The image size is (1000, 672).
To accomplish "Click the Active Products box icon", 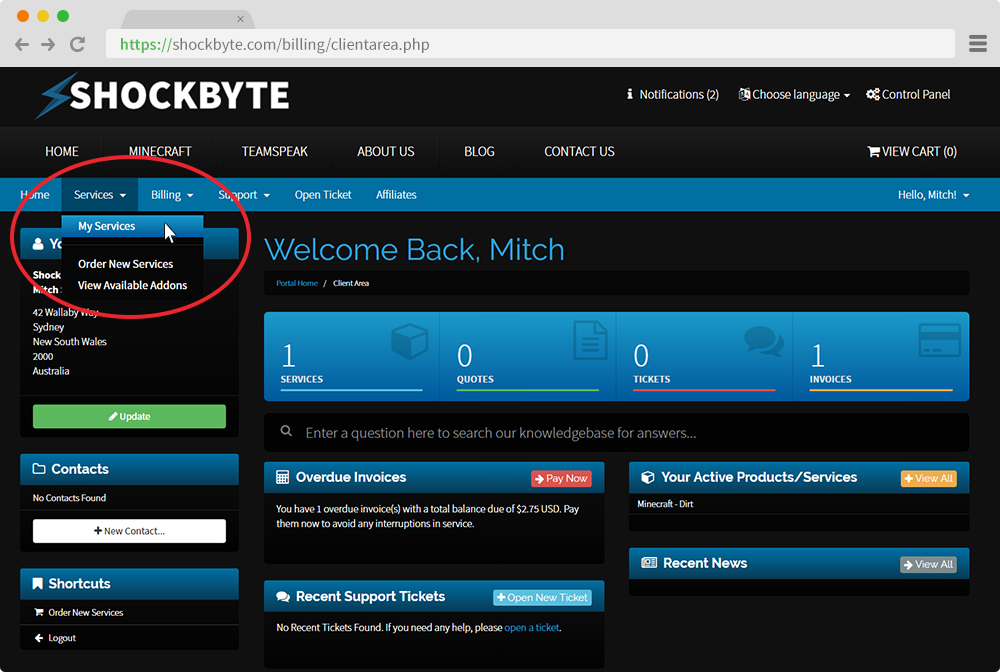I will (x=648, y=477).
